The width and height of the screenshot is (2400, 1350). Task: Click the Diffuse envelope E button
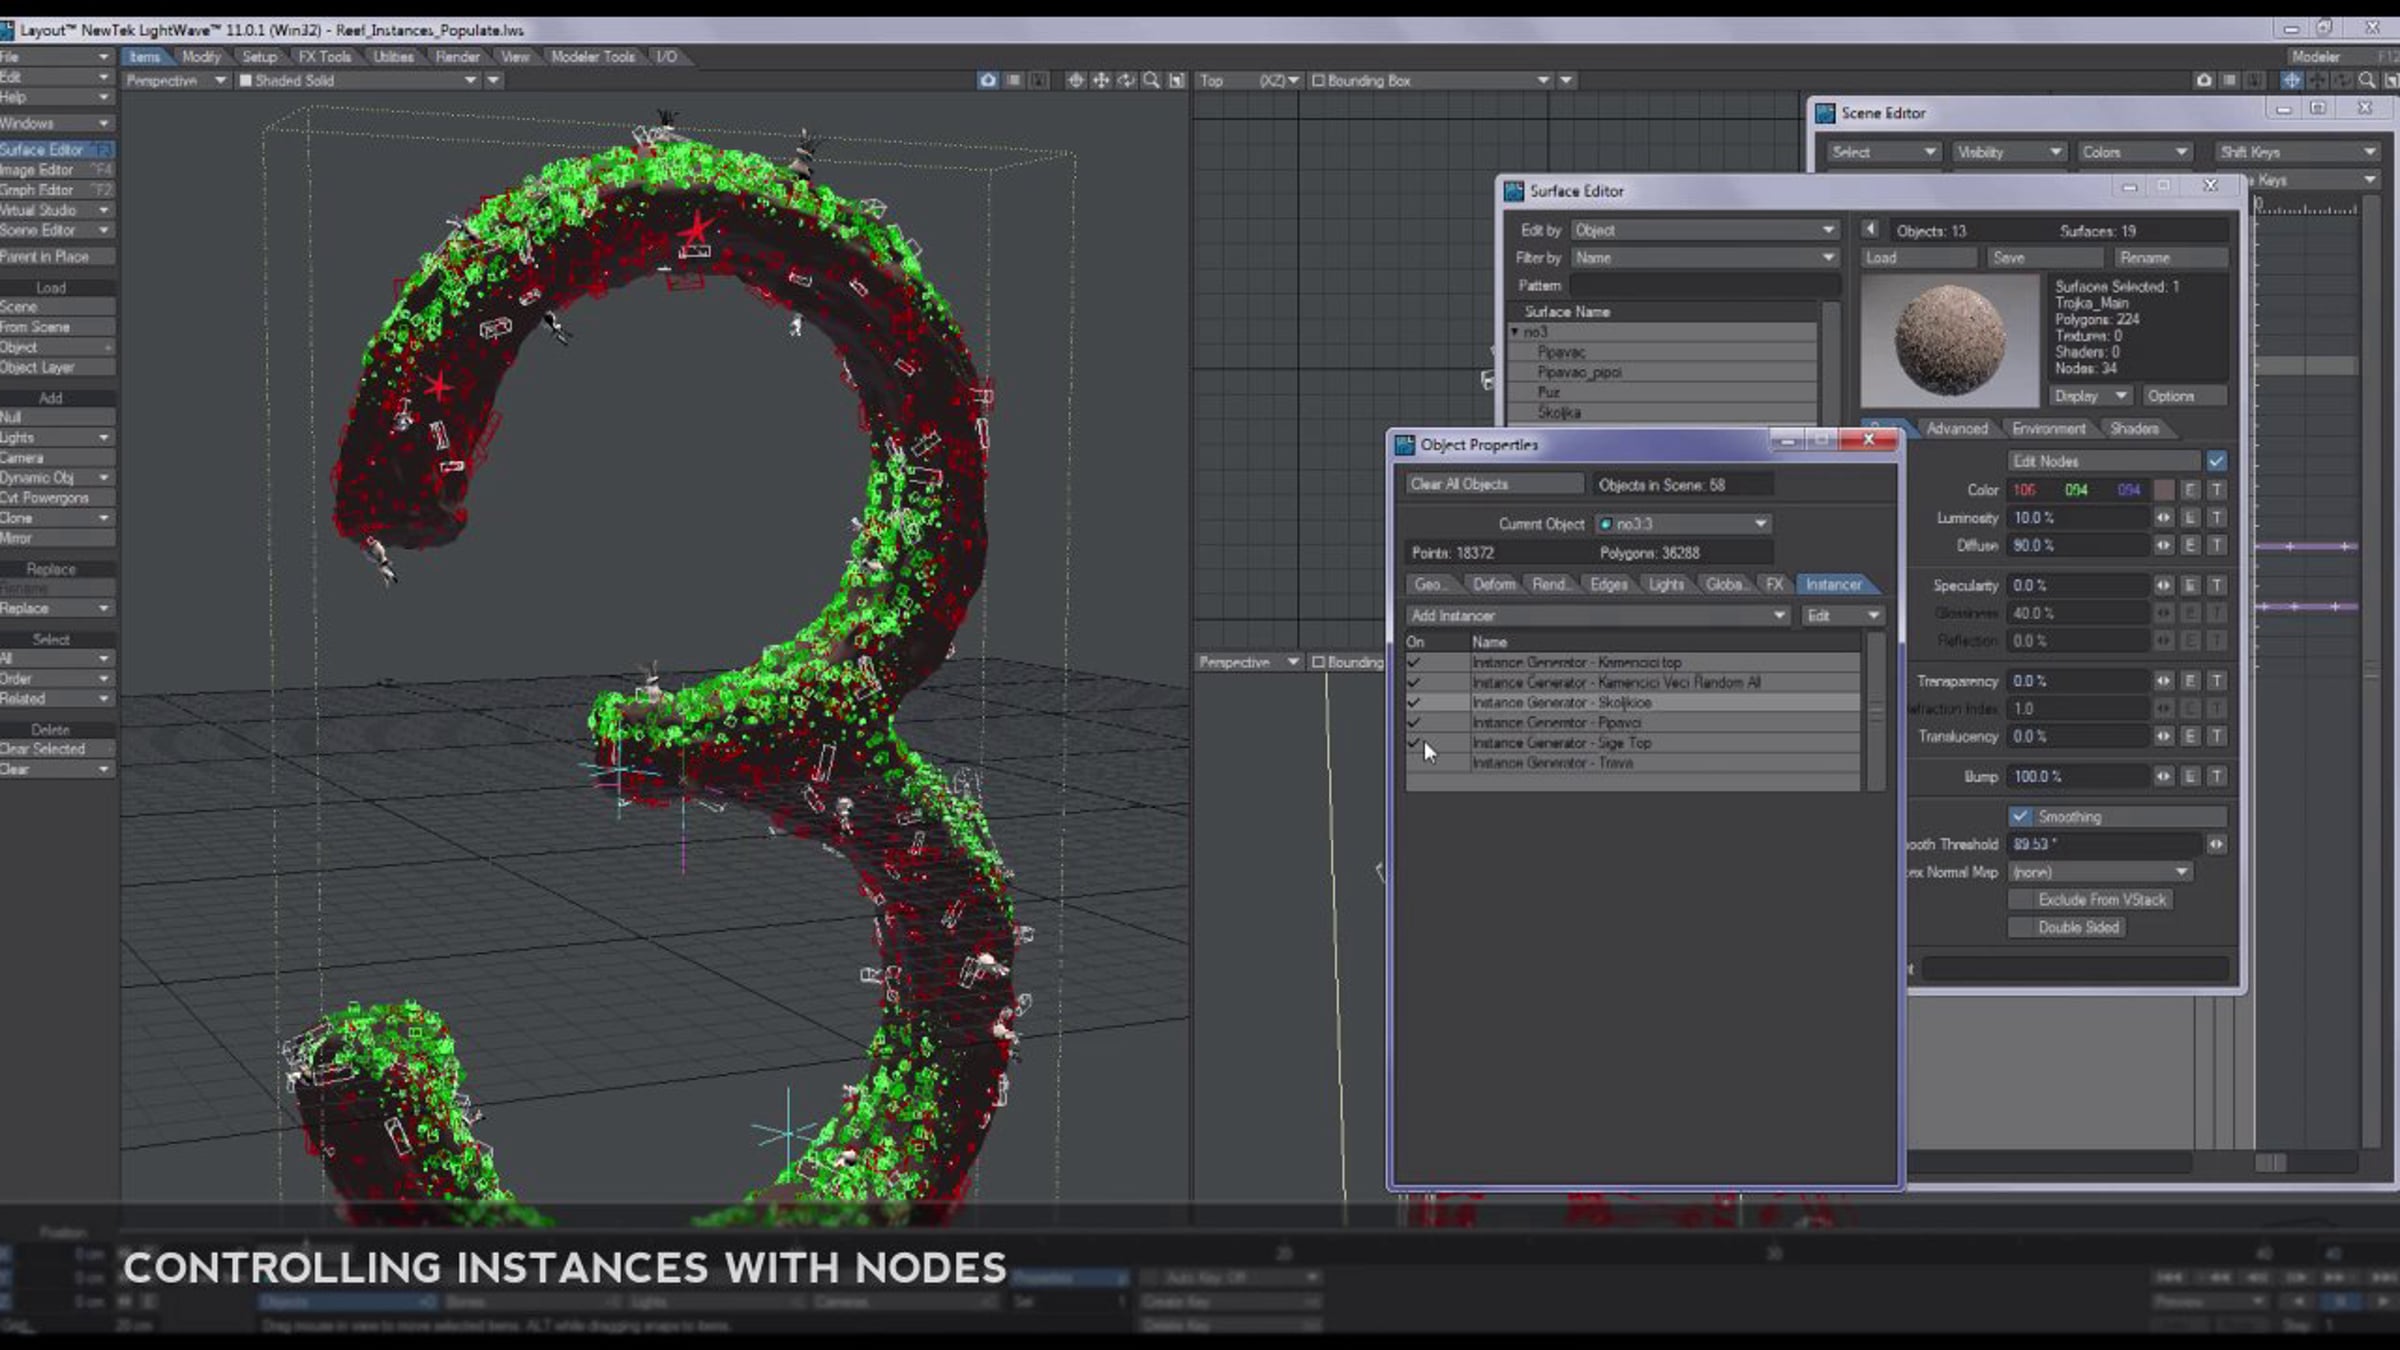[2190, 545]
